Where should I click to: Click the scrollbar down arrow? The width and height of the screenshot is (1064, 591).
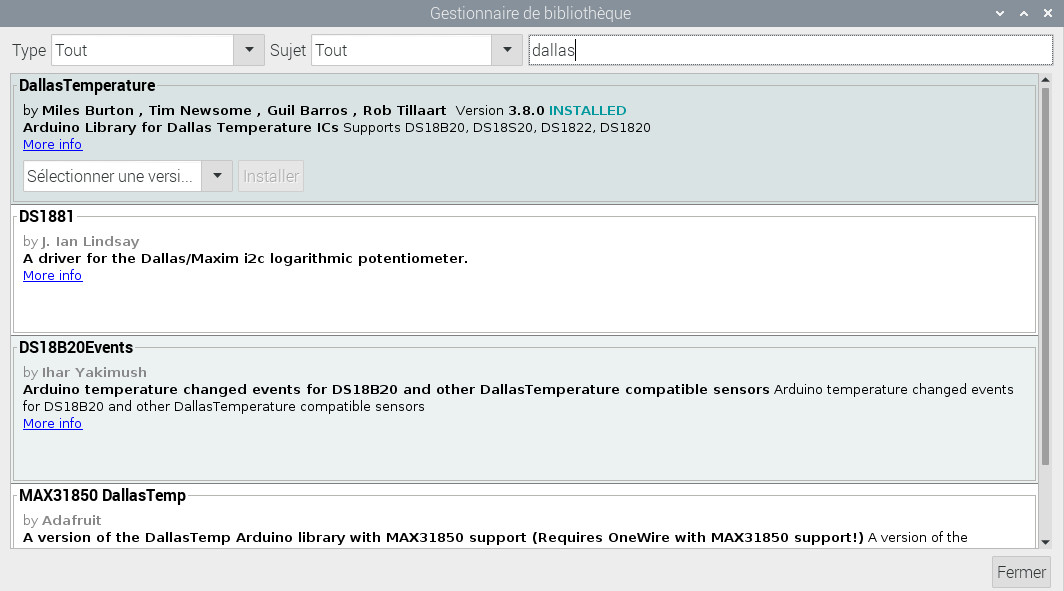click(1046, 542)
